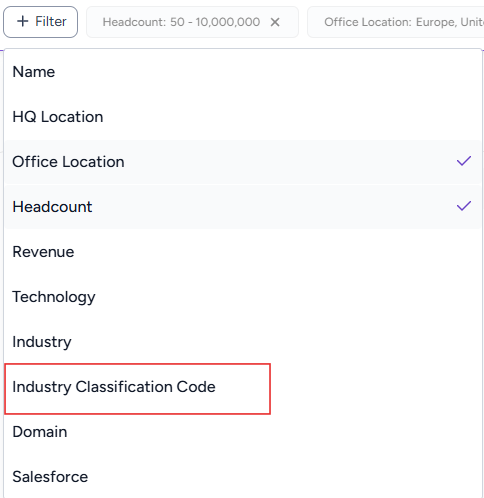Remove the Headcount filter chip via X
This screenshot has width=484, height=498.
point(275,22)
